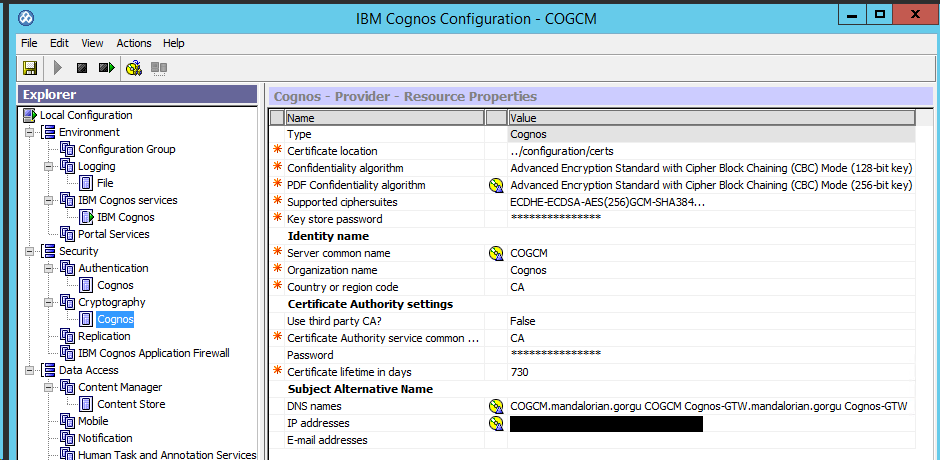Image resolution: width=940 pixels, height=460 pixels.
Task: Select the Portal Services tree item
Action: point(114,234)
